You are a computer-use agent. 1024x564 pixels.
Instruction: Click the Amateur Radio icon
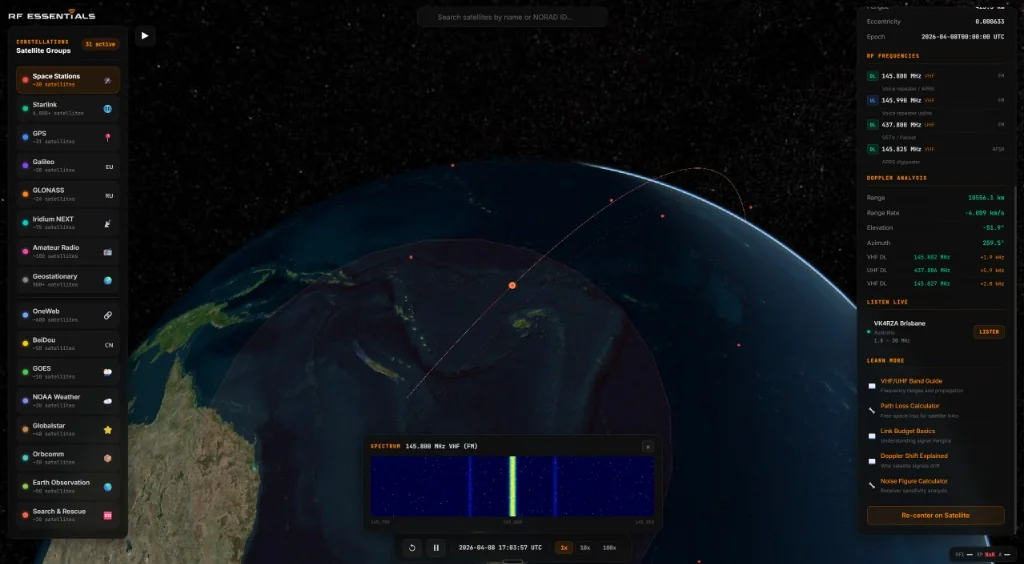click(x=108, y=252)
